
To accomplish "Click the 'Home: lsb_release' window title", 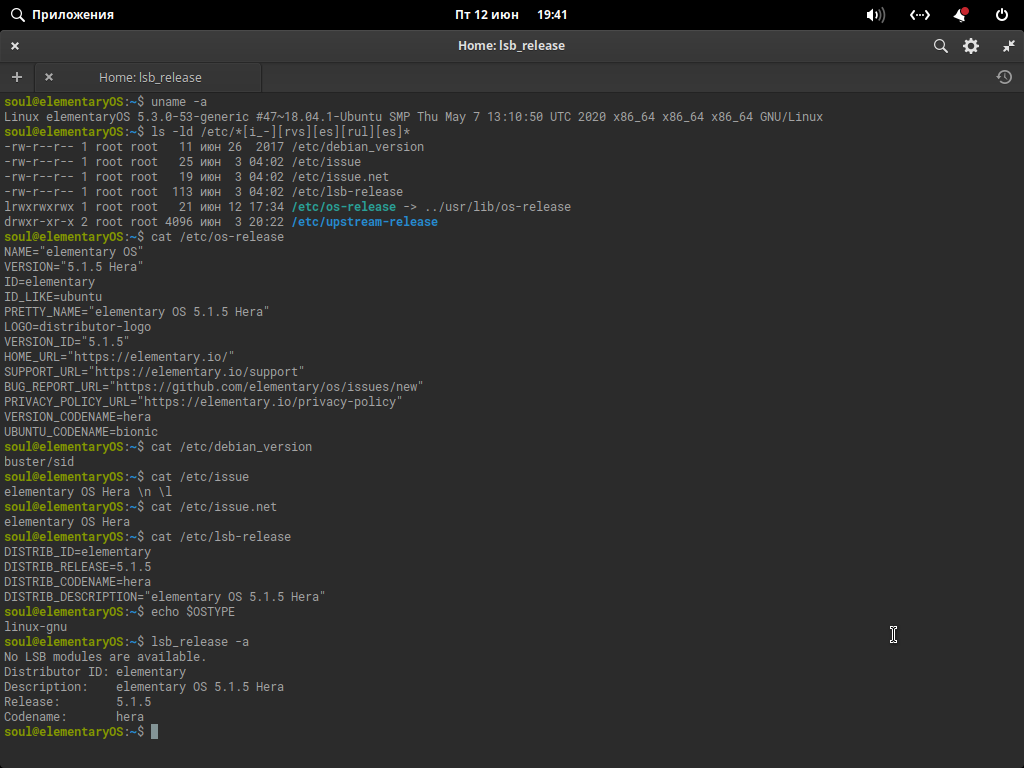I will pos(511,46).
